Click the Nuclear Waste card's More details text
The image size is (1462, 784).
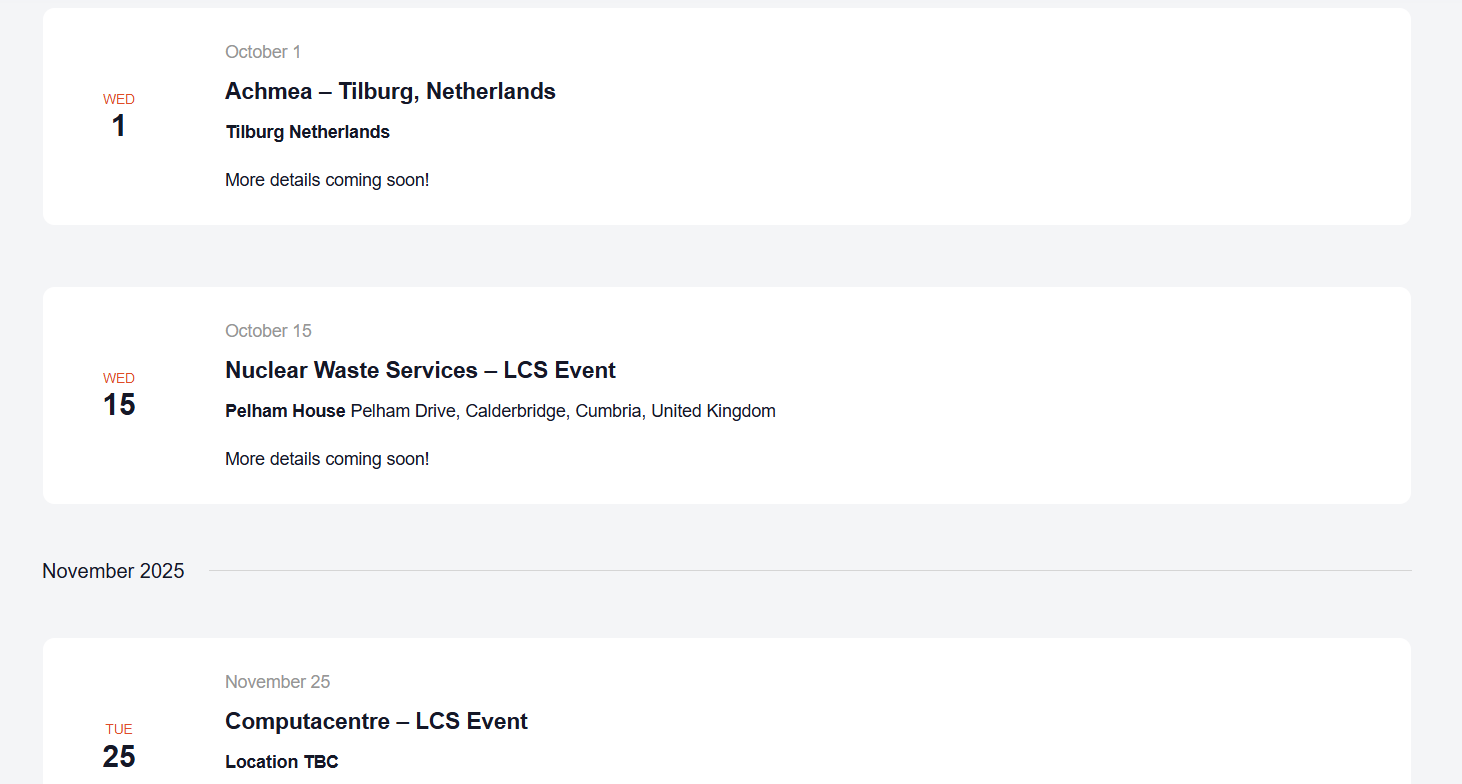(327, 460)
